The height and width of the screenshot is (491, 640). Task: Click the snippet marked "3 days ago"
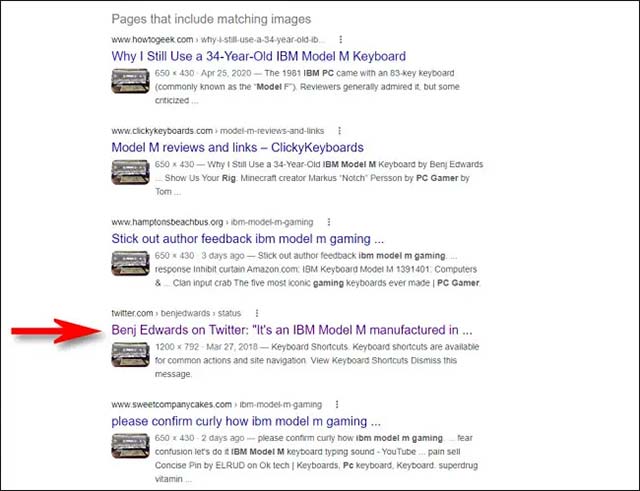317,269
